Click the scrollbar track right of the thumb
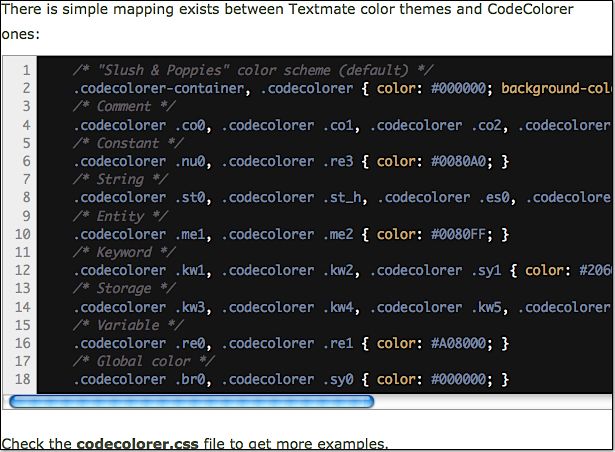 (x=493, y=401)
